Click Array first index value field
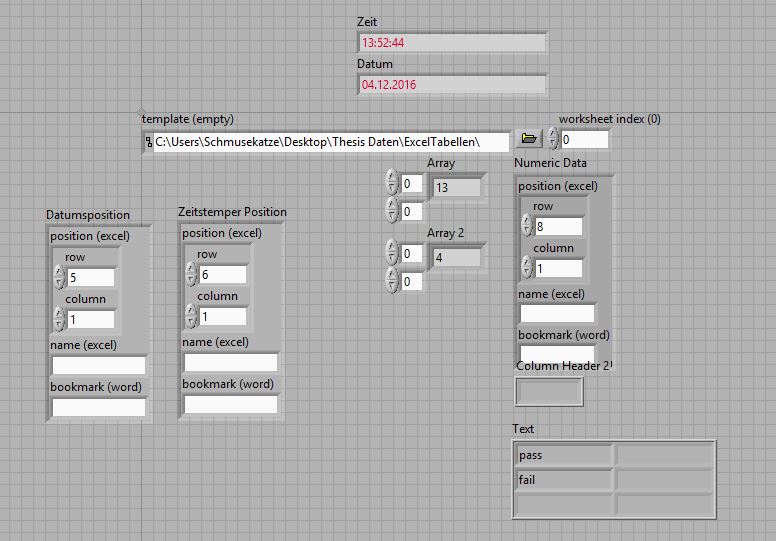Image resolution: width=776 pixels, height=541 pixels. (x=412, y=184)
